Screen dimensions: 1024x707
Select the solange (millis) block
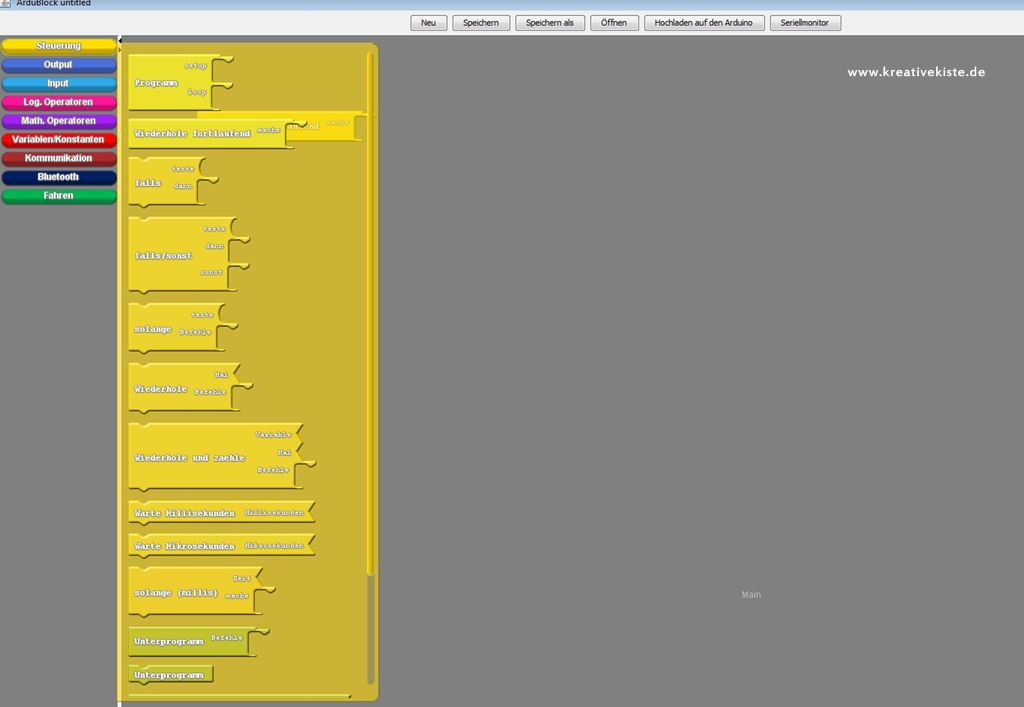(176, 593)
